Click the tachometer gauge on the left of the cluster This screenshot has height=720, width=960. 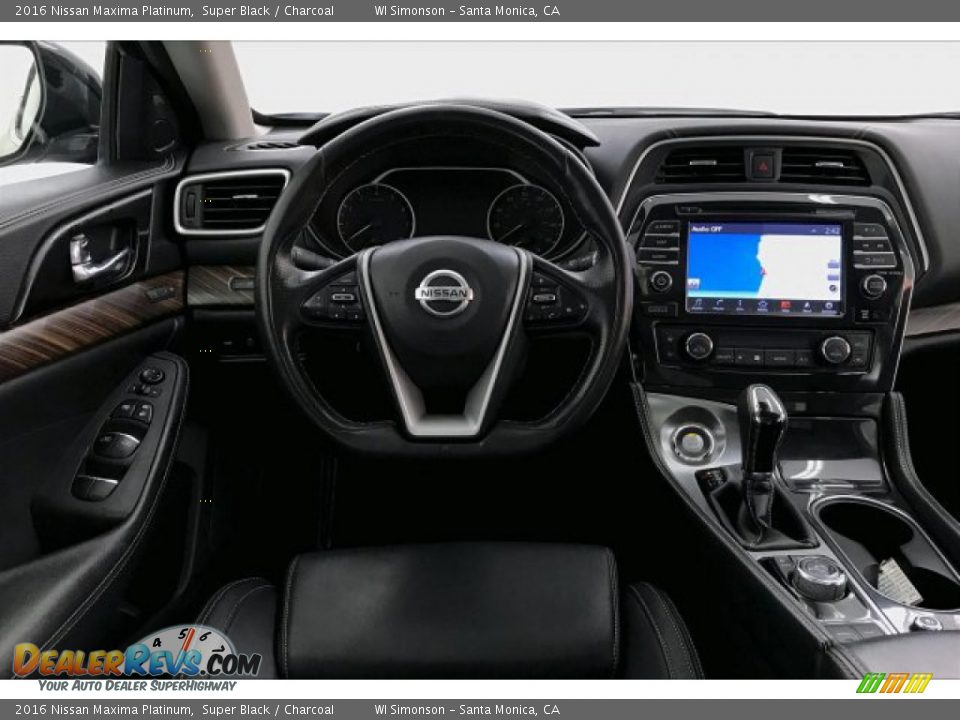click(x=375, y=219)
